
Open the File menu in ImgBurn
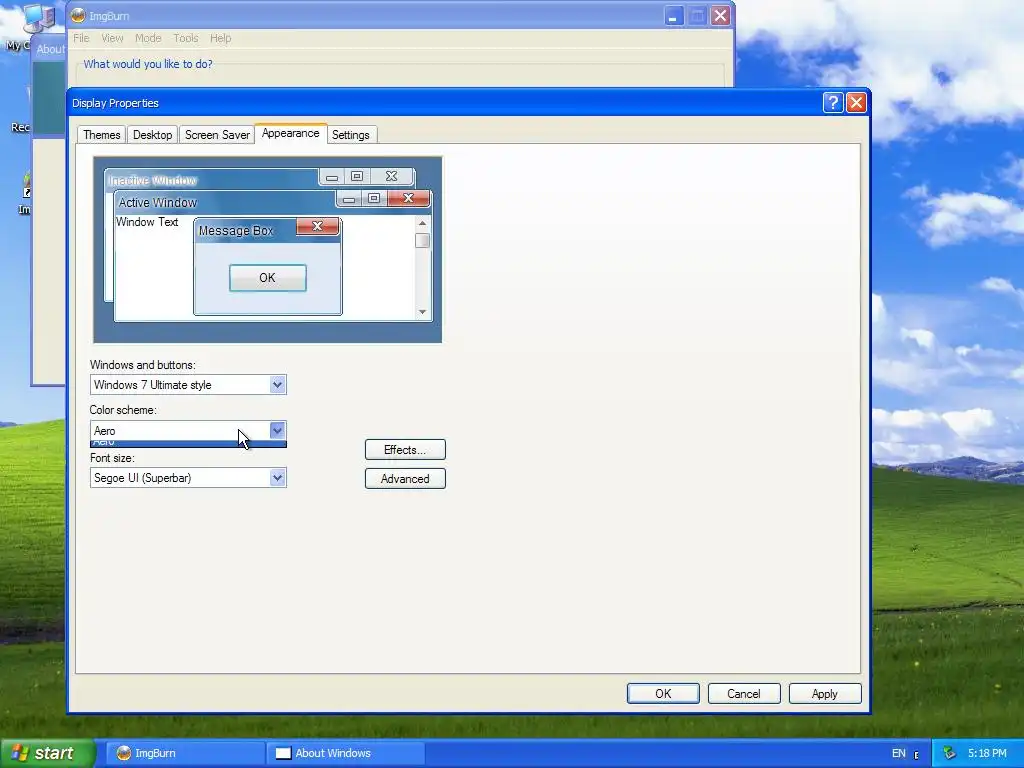point(81,38)
